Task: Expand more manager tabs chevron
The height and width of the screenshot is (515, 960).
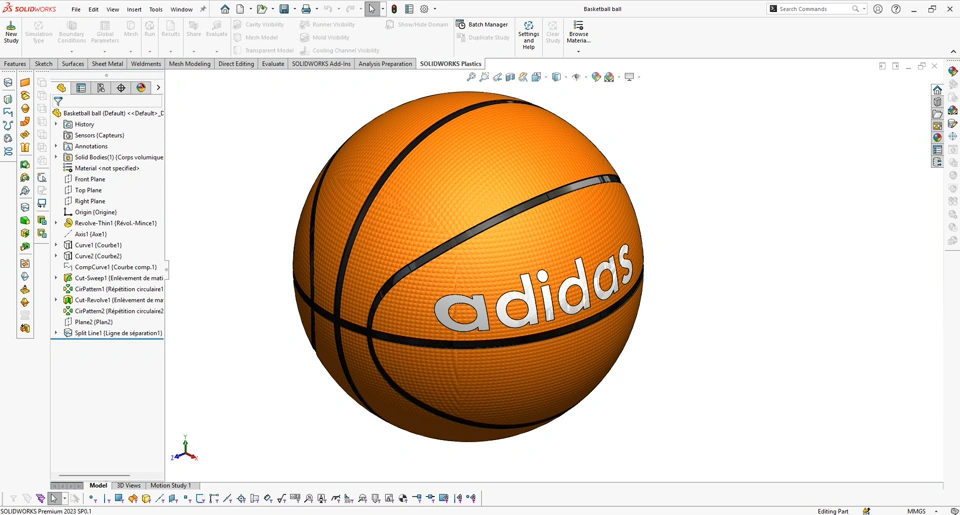Action: 158,88
